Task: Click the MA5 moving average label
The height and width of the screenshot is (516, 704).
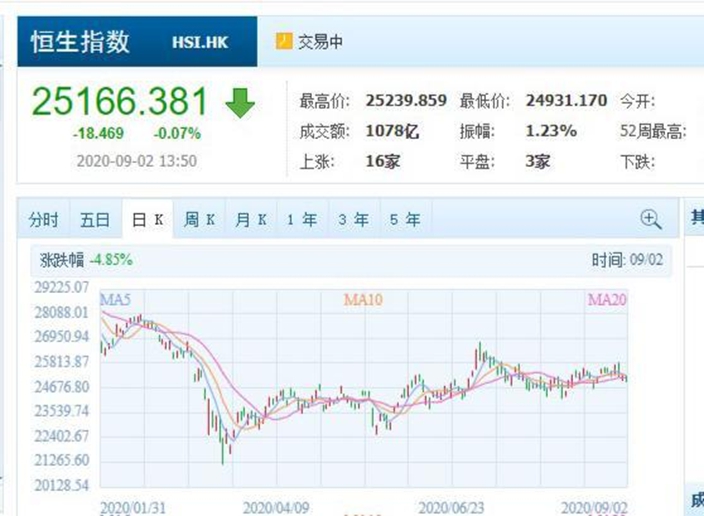Action: click(x=115, y=299)
